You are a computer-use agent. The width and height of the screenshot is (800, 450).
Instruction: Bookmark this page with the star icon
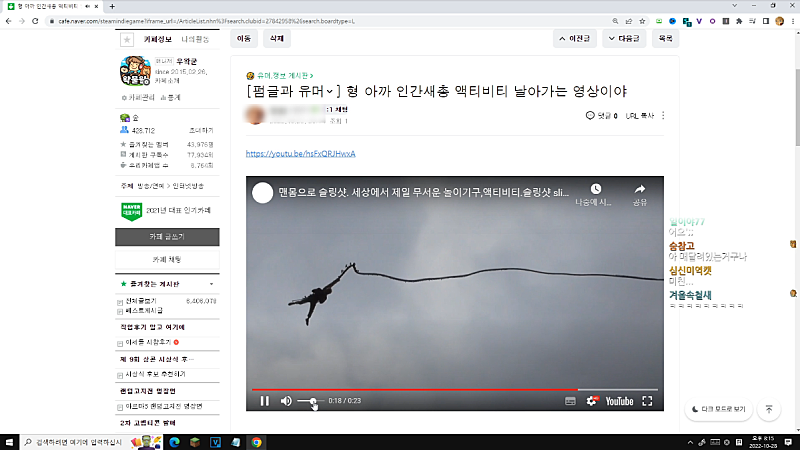642,21
